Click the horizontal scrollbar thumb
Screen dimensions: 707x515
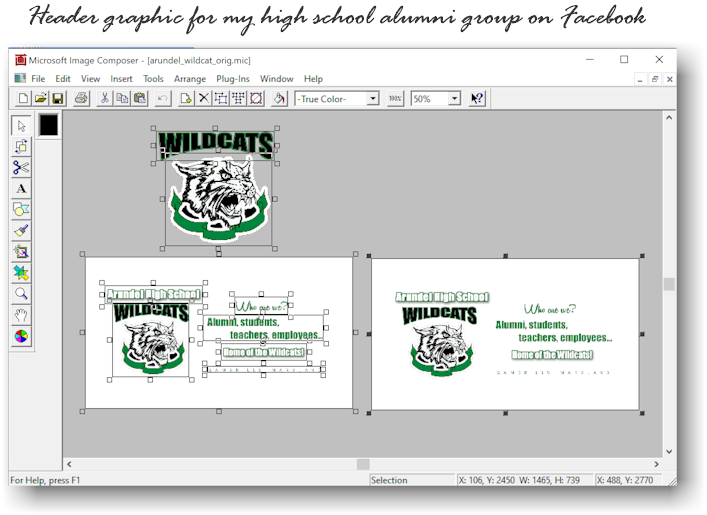(363, 464)
